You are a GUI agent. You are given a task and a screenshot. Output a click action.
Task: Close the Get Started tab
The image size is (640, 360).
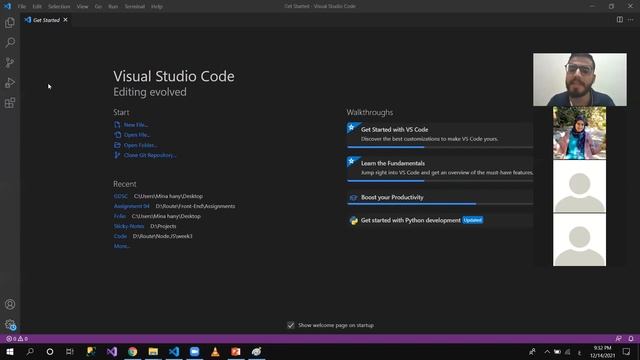click(x=65, y=20)
